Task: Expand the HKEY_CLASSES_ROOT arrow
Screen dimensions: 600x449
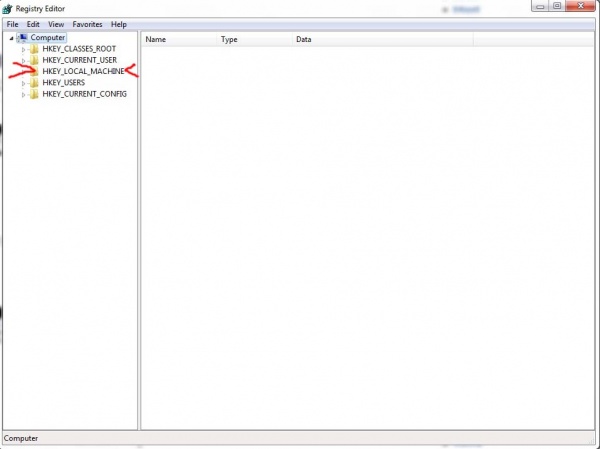Action: tap(23, 49)
